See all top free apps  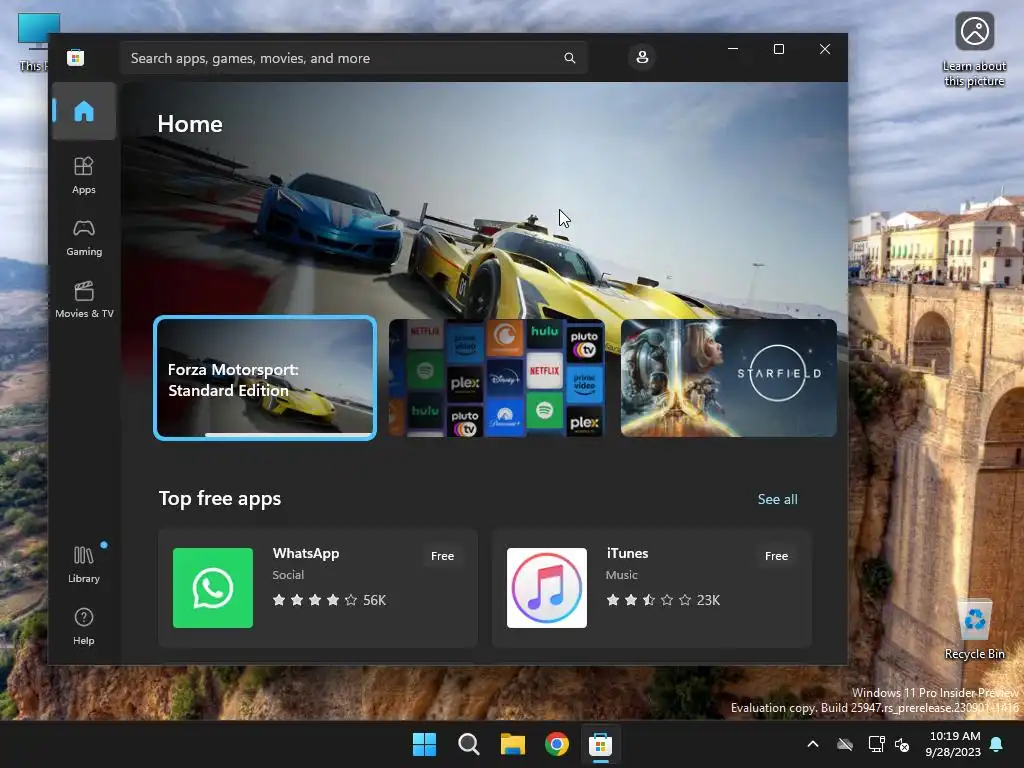tap(777, 499)
